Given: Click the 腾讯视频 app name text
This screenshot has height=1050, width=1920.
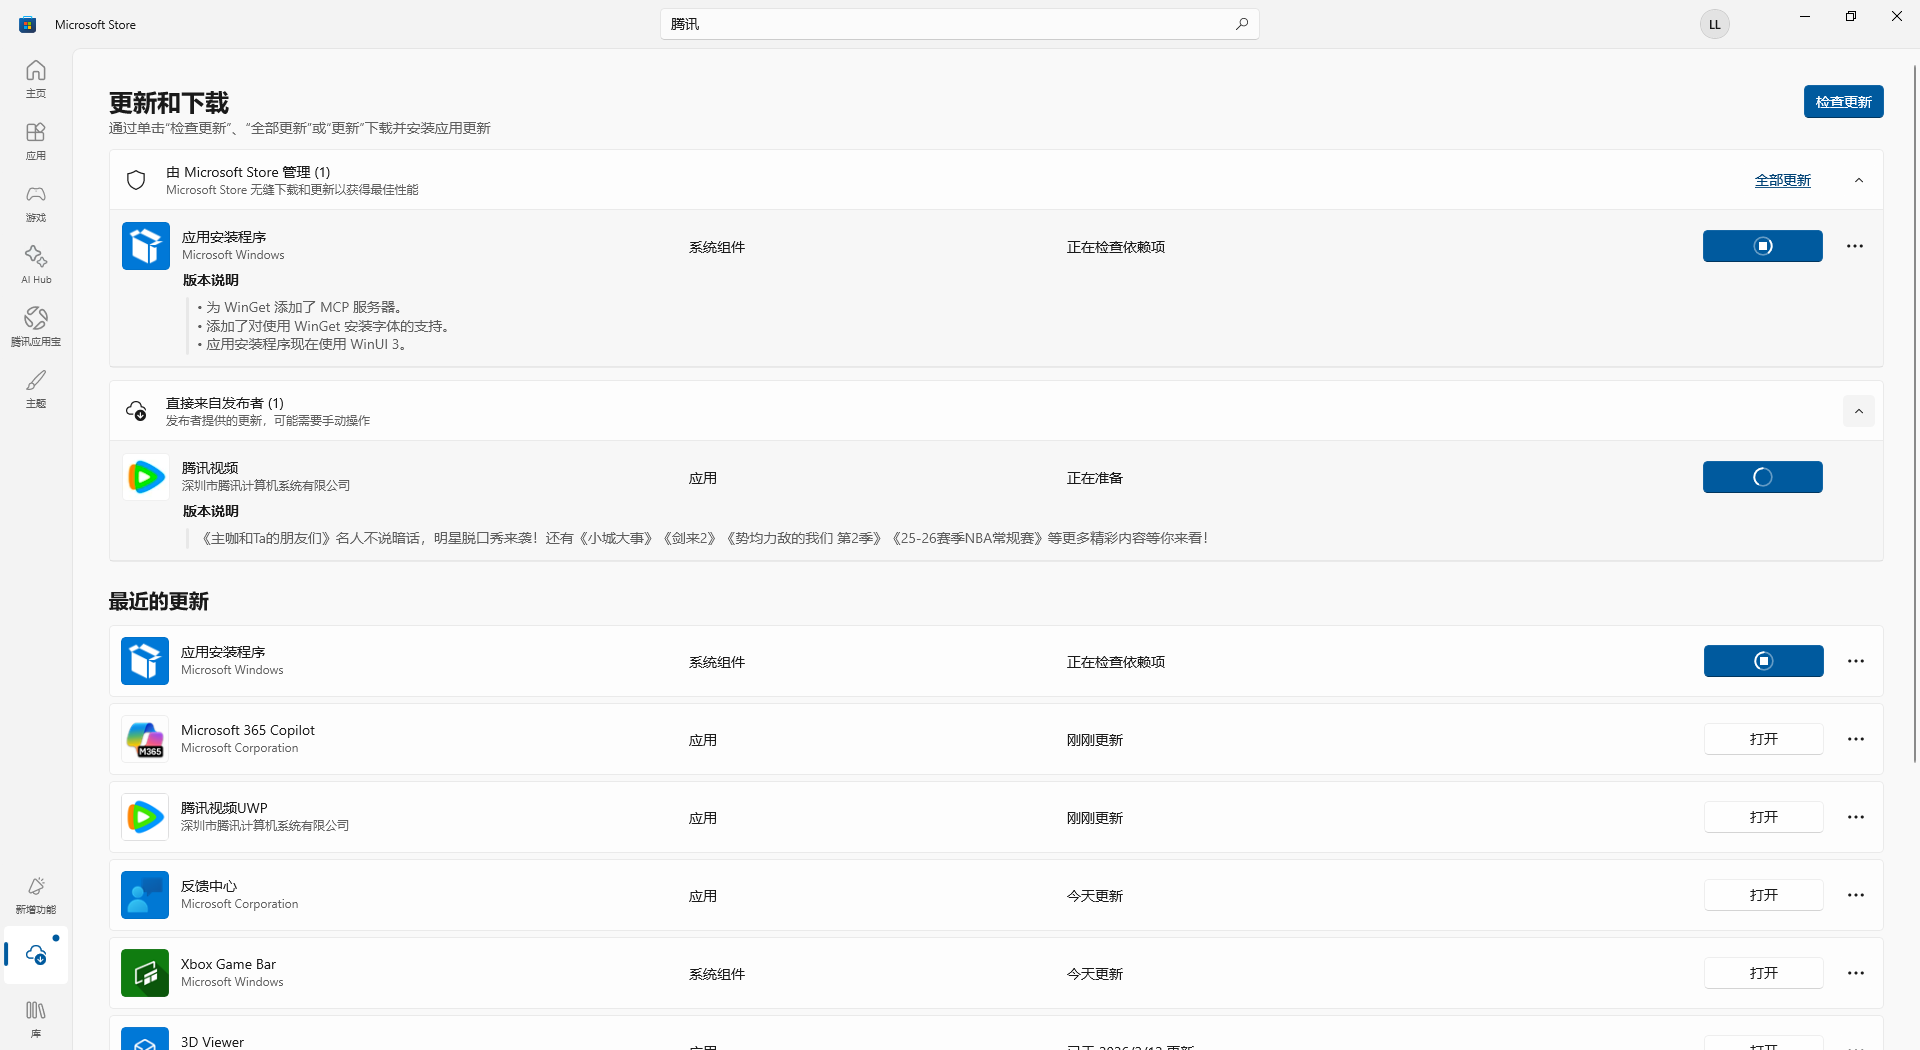Looking at the screenshot, I should point(210,468).
